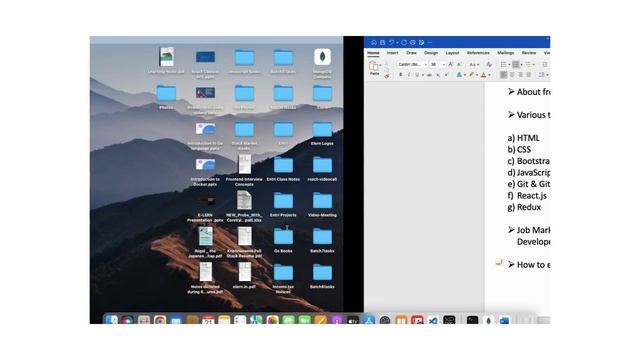The width and height of the screenshot is (640, 360).
Task: Toggle Underline formatting in Word
Action: click(x=417, y=75)
